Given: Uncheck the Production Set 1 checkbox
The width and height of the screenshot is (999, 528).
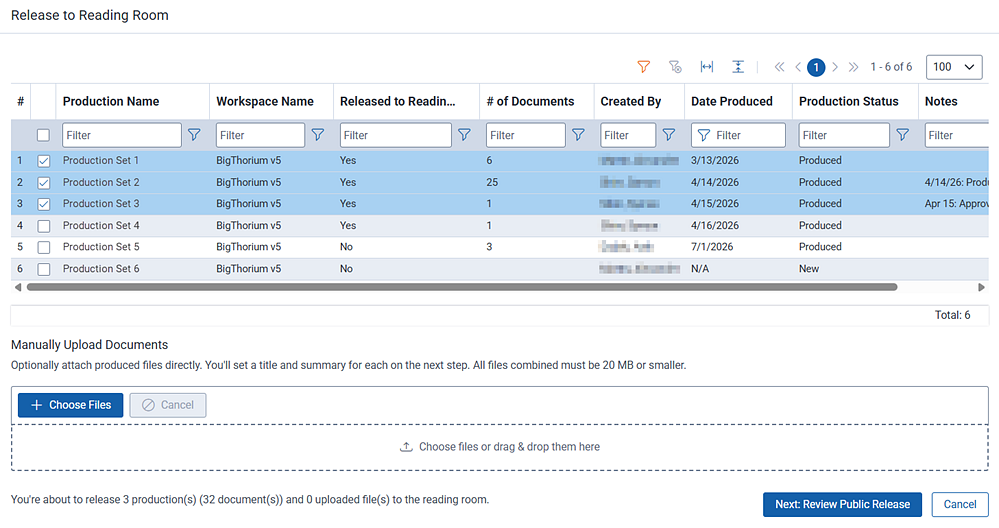Looking at the screenshot, I should (43, 161).
